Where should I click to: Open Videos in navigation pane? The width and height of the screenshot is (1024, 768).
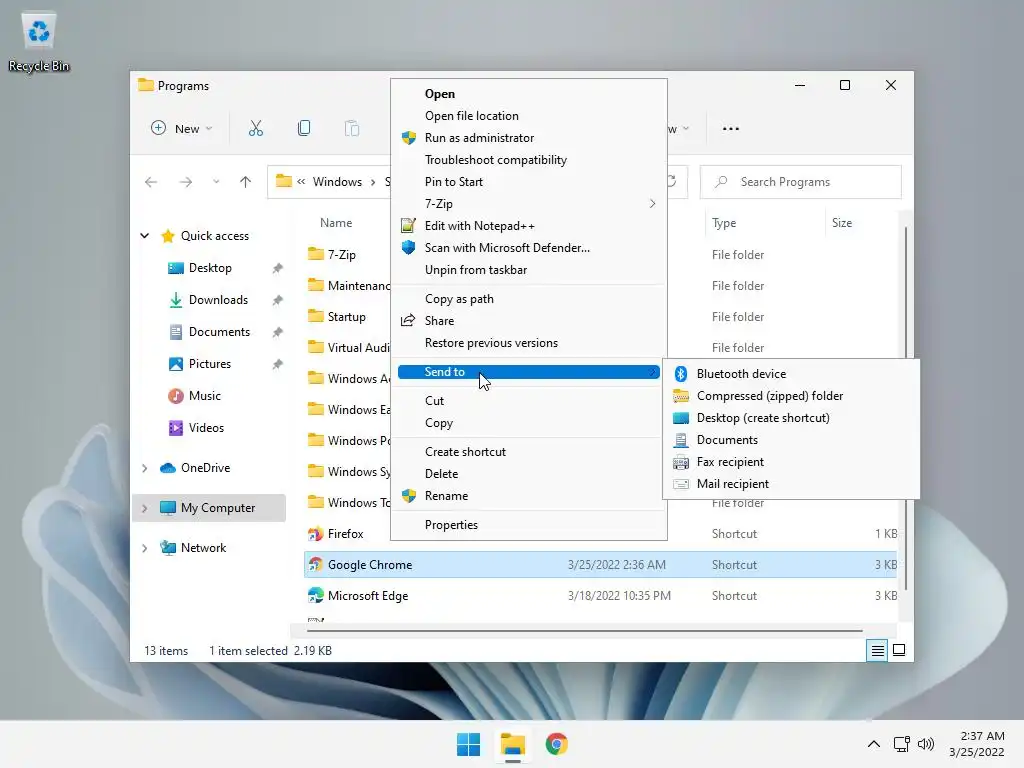pyautogui.click(x=206, y=428)
